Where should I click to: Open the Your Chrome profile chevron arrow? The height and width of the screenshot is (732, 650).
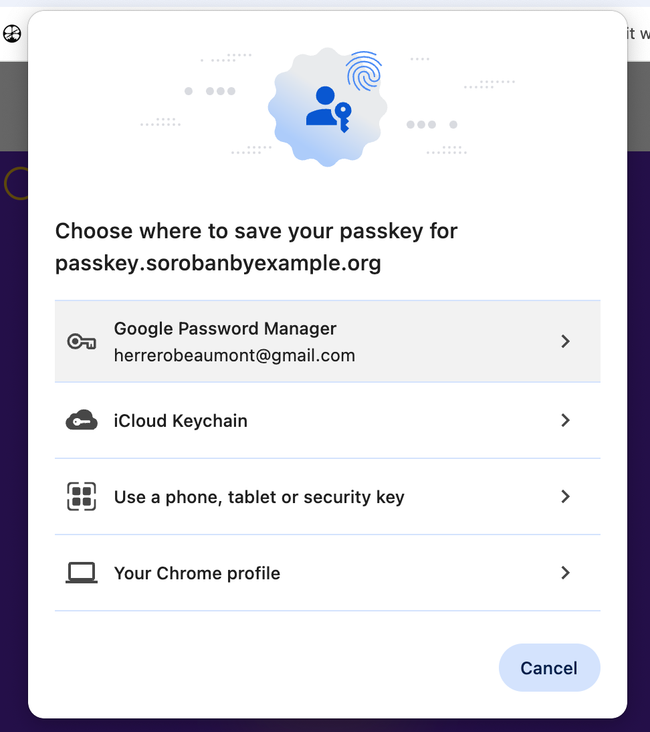(x=565, y=573)
